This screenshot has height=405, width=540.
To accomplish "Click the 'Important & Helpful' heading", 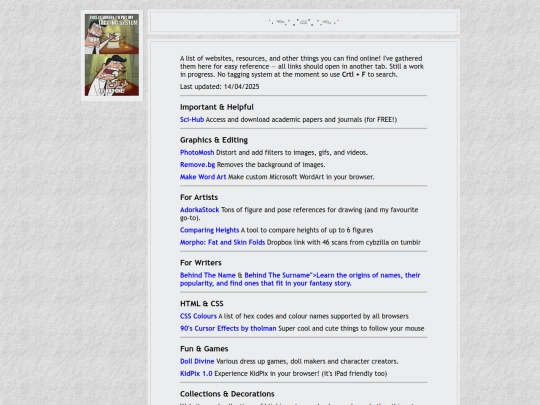I will 217,107.
